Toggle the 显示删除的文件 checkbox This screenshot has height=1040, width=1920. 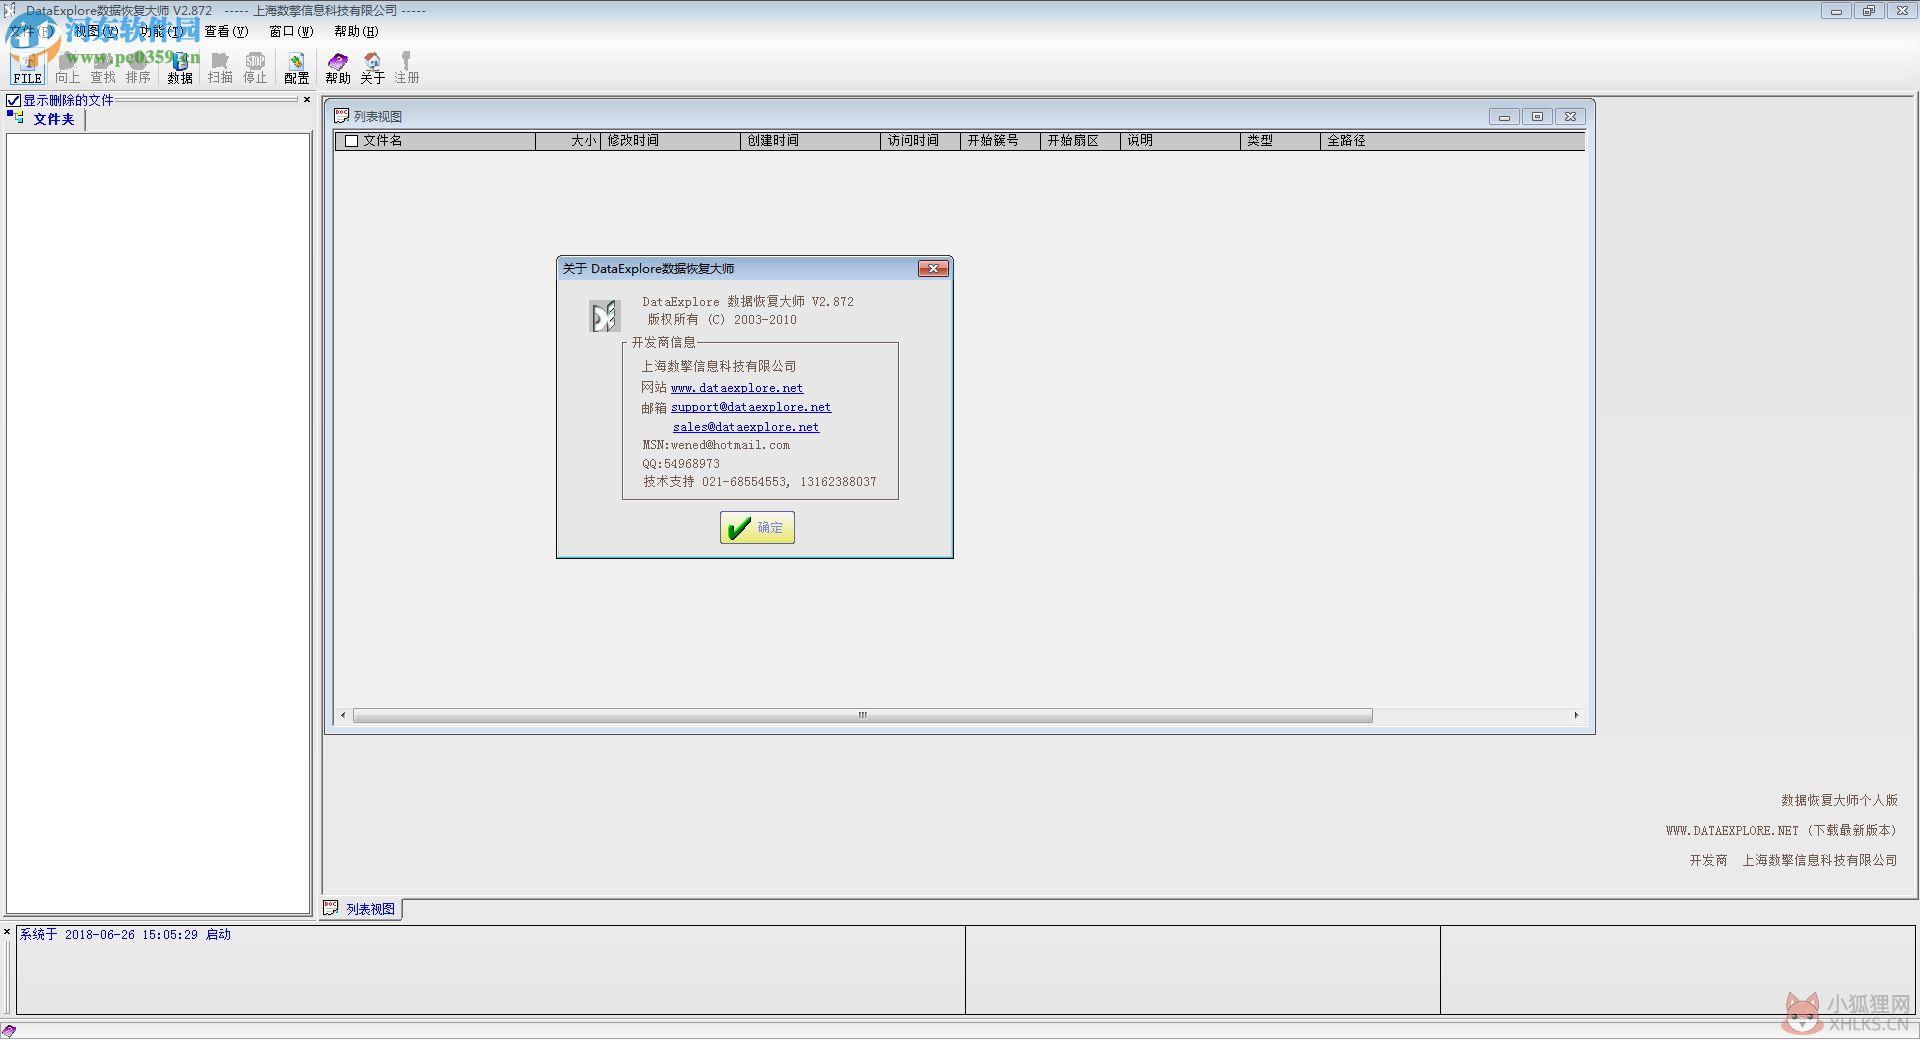(x=14, y=100)
